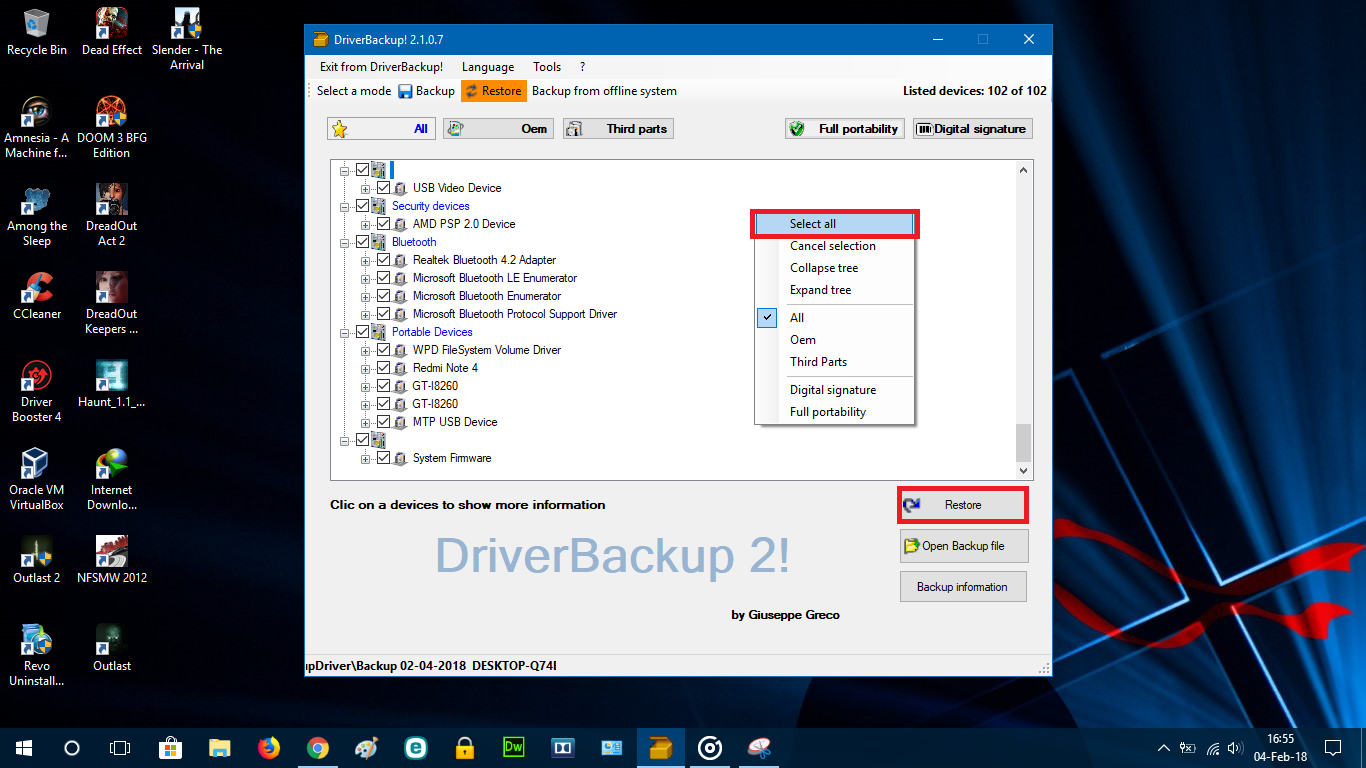The height and width of the screenshot is (768, 1366).
Task: Uncheck Microsoft Bluetooth Enumerator checkbox
Action: coord(383,296)
